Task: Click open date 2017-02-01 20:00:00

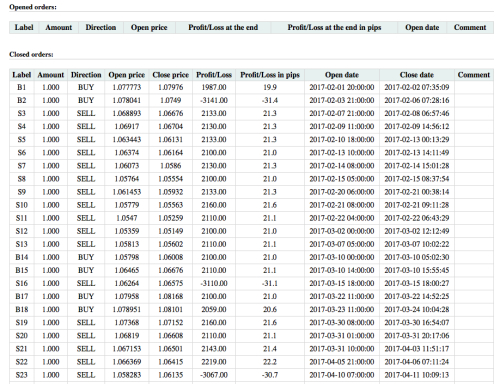Action: click(x=342, y=87)
